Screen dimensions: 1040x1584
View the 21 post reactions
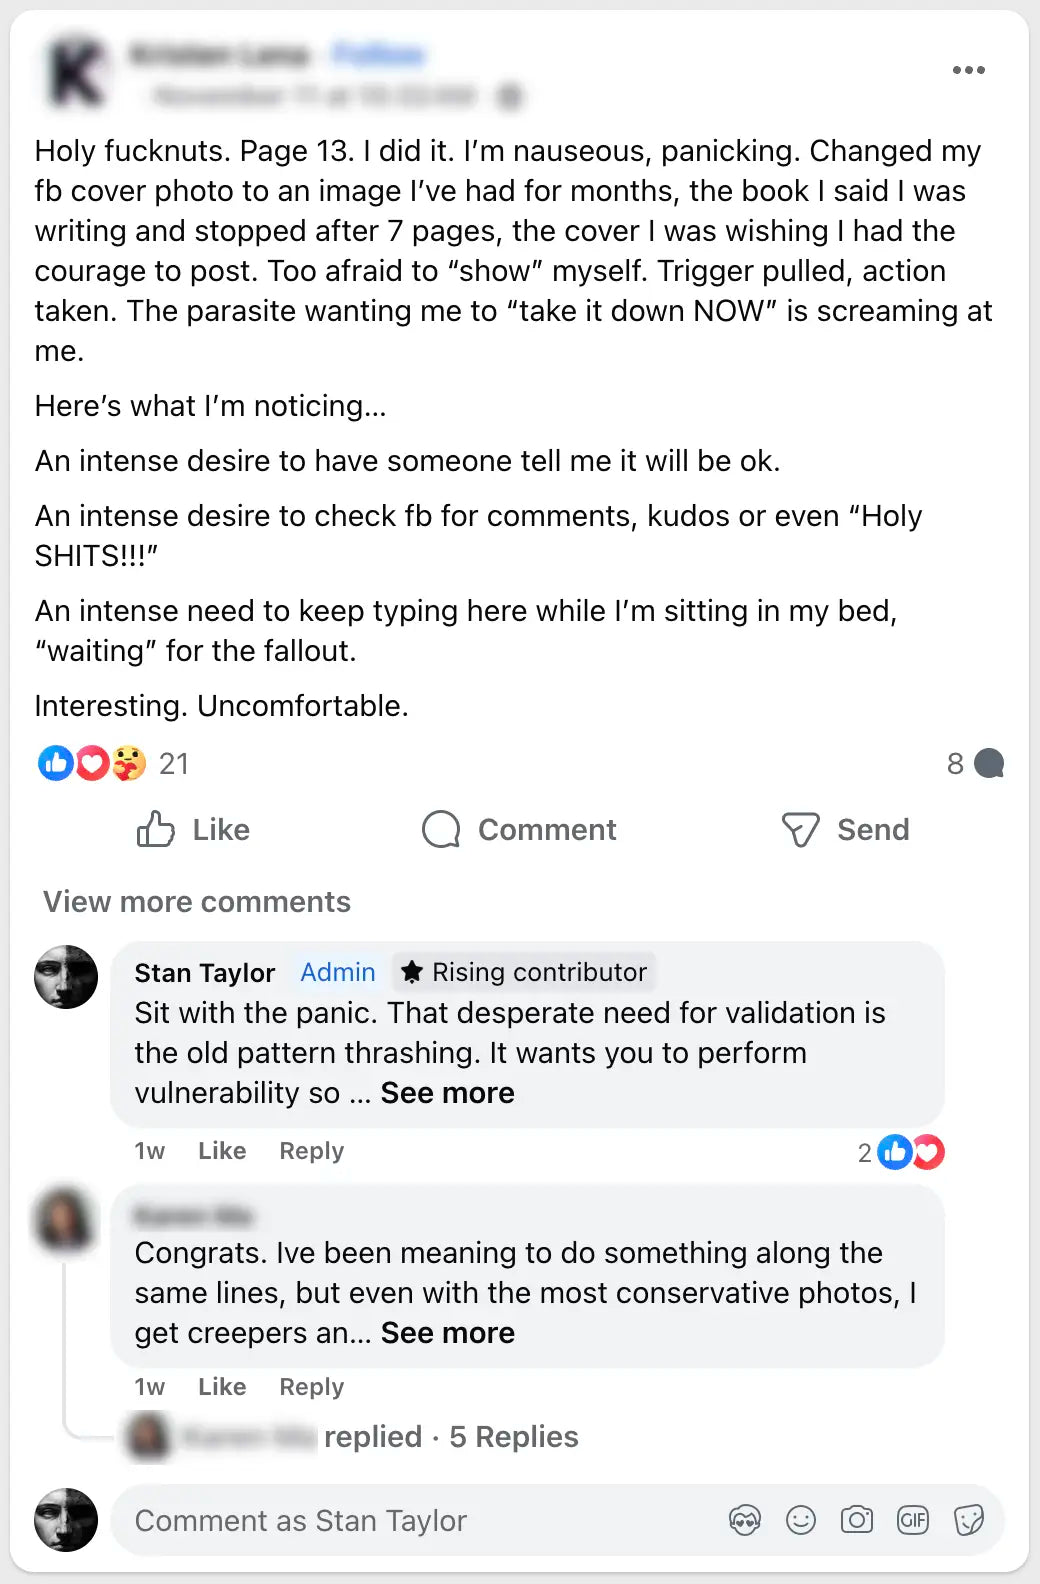(x=173, y=764)
